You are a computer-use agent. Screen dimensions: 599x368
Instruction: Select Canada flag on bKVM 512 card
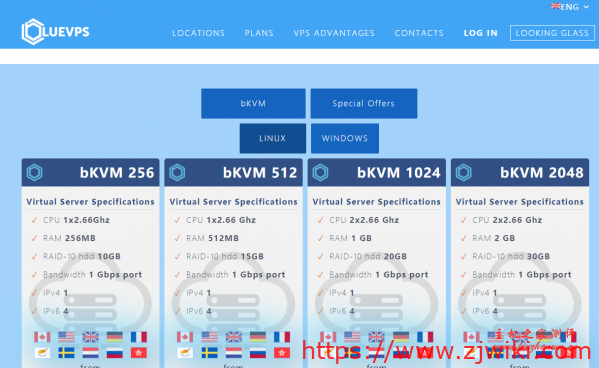pyautogui.click(x=185, y=337)
